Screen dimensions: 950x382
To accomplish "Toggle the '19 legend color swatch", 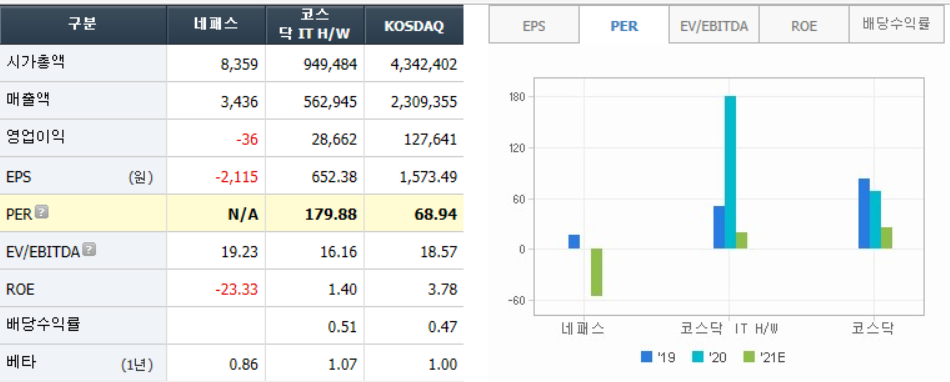I will point(646,357).
